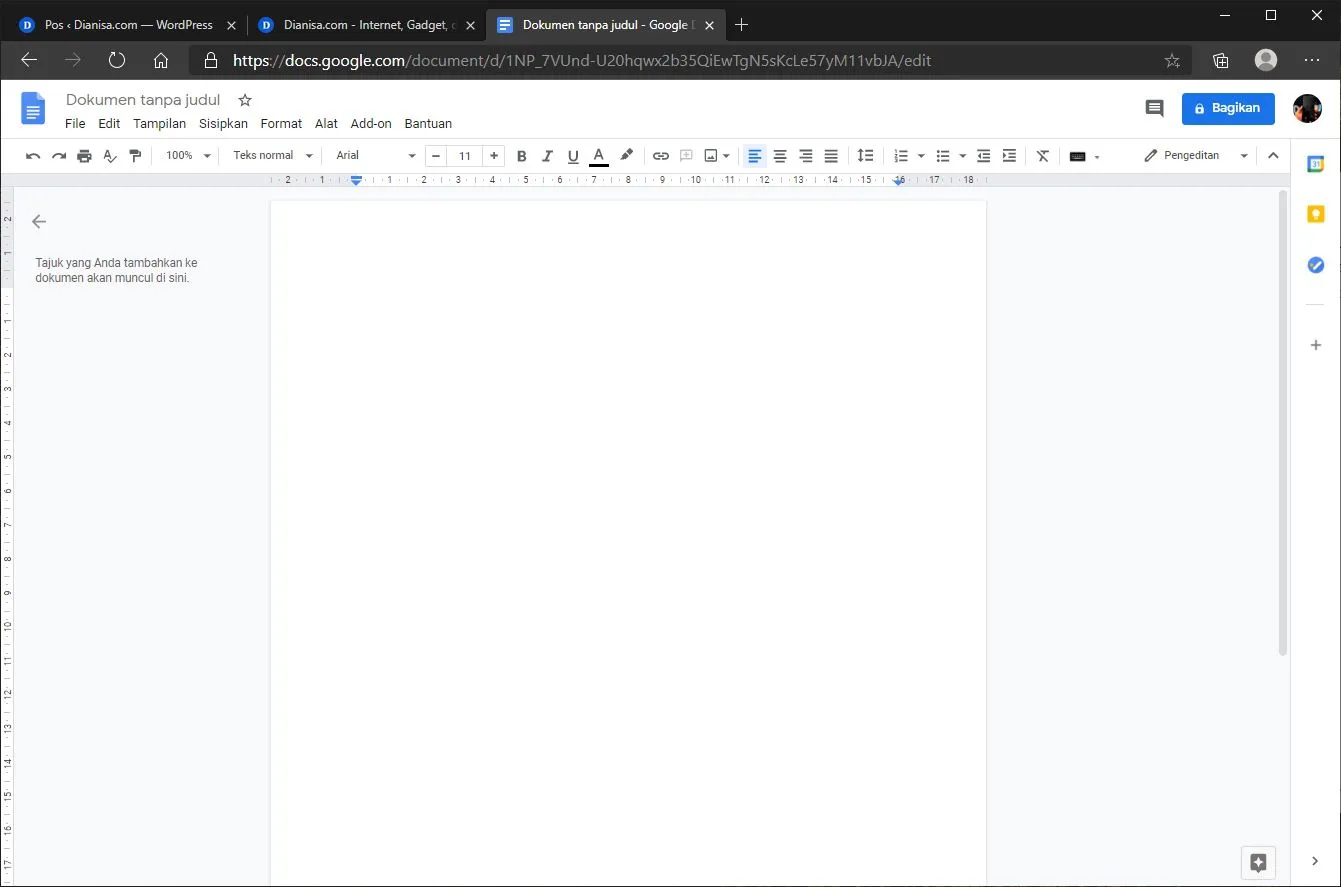Toggle italic formatting
The width and height of the screenshot is (1341, 887).
tap(547, 156)
